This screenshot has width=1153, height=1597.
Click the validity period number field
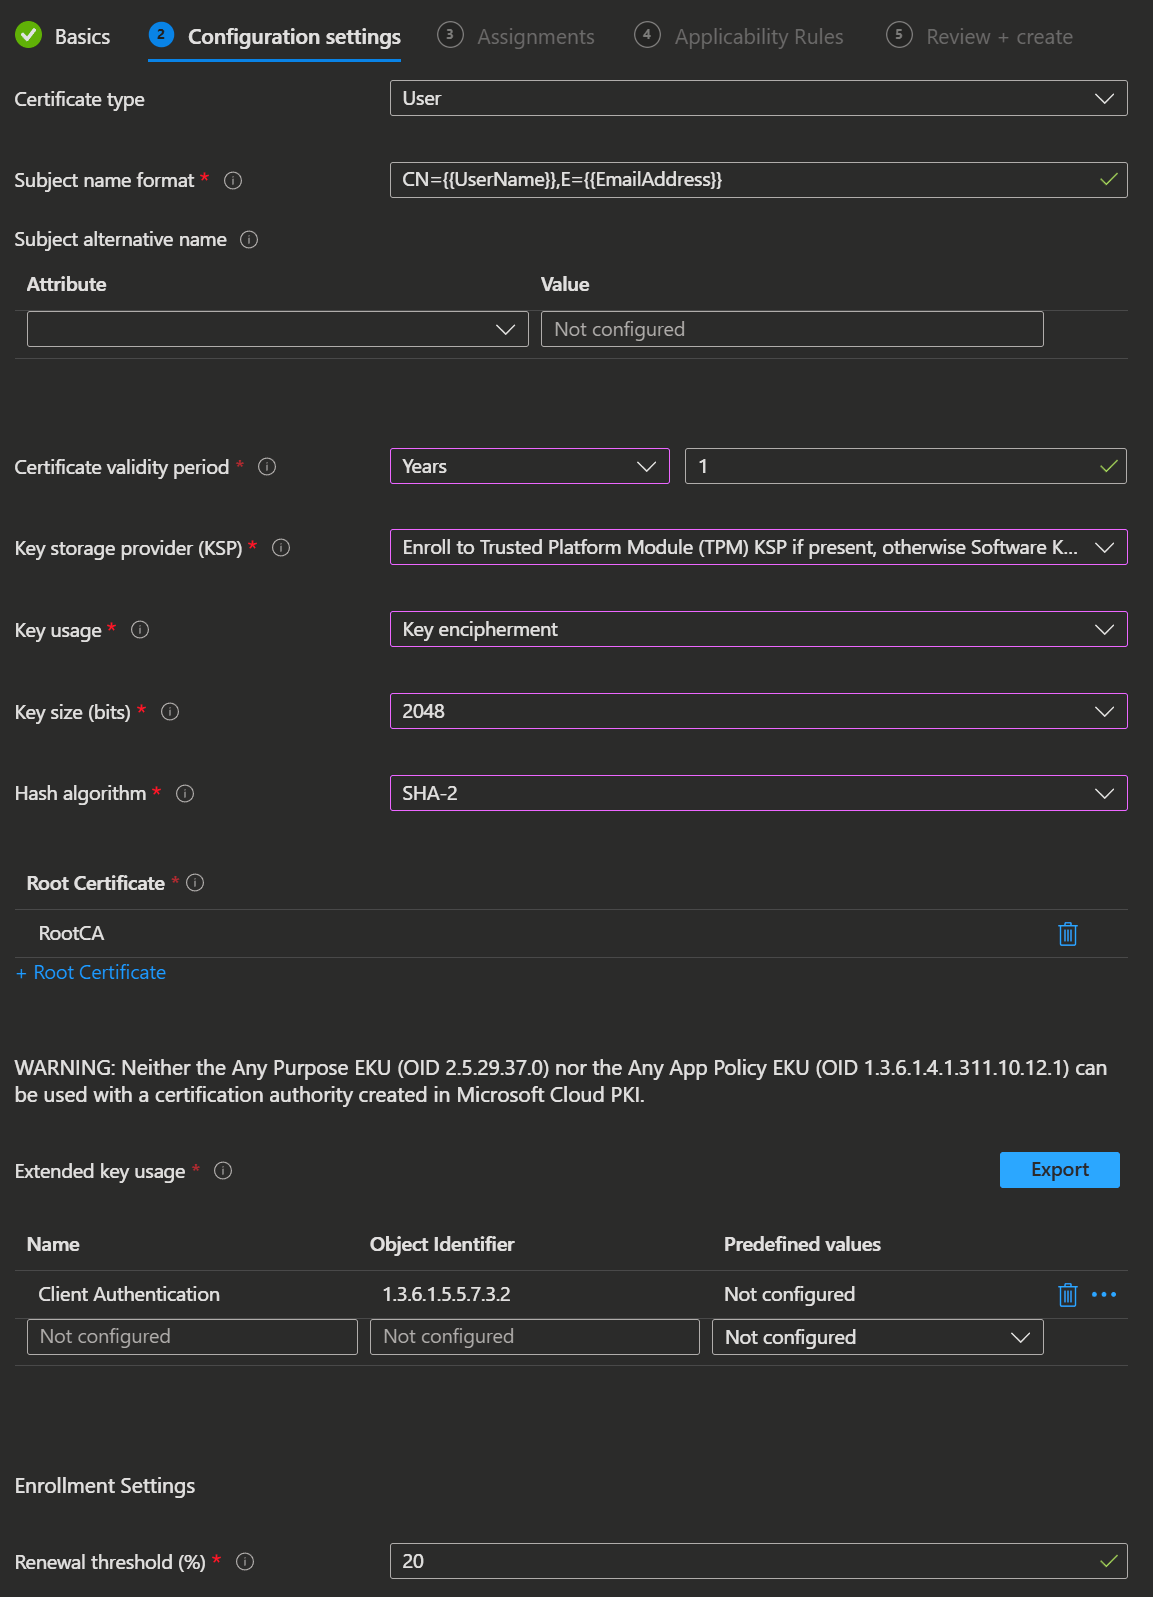[906, 466]
